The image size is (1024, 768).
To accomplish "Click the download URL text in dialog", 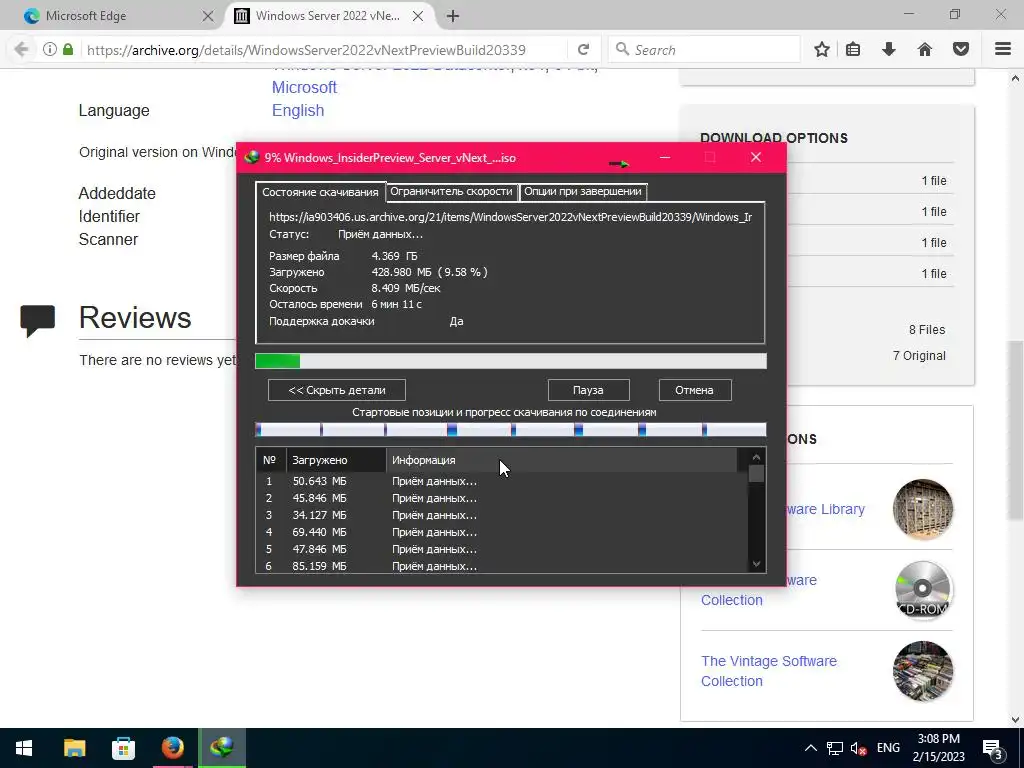I will click(510, 217).
